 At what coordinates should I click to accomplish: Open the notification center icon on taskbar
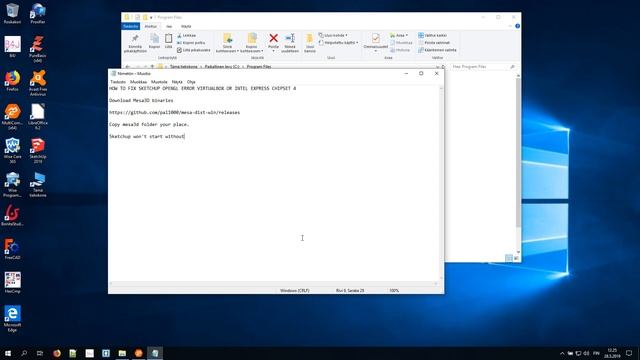click(629, 353)
